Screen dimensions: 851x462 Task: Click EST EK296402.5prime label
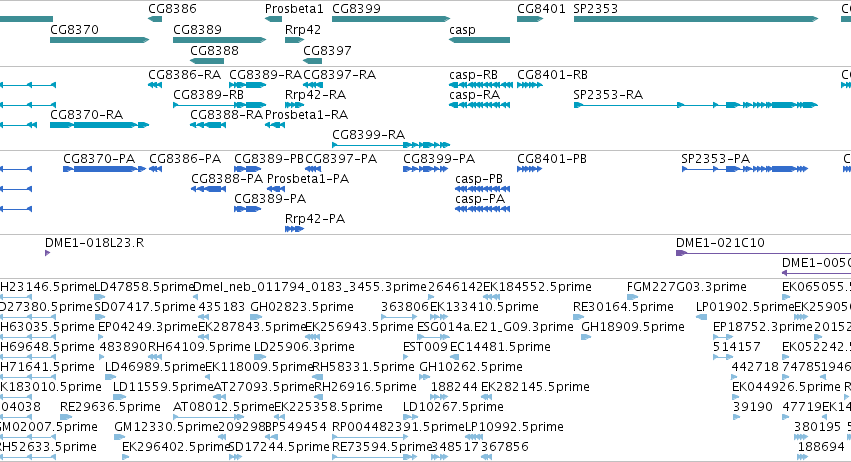pyautogui.click(x=176, y=447)
